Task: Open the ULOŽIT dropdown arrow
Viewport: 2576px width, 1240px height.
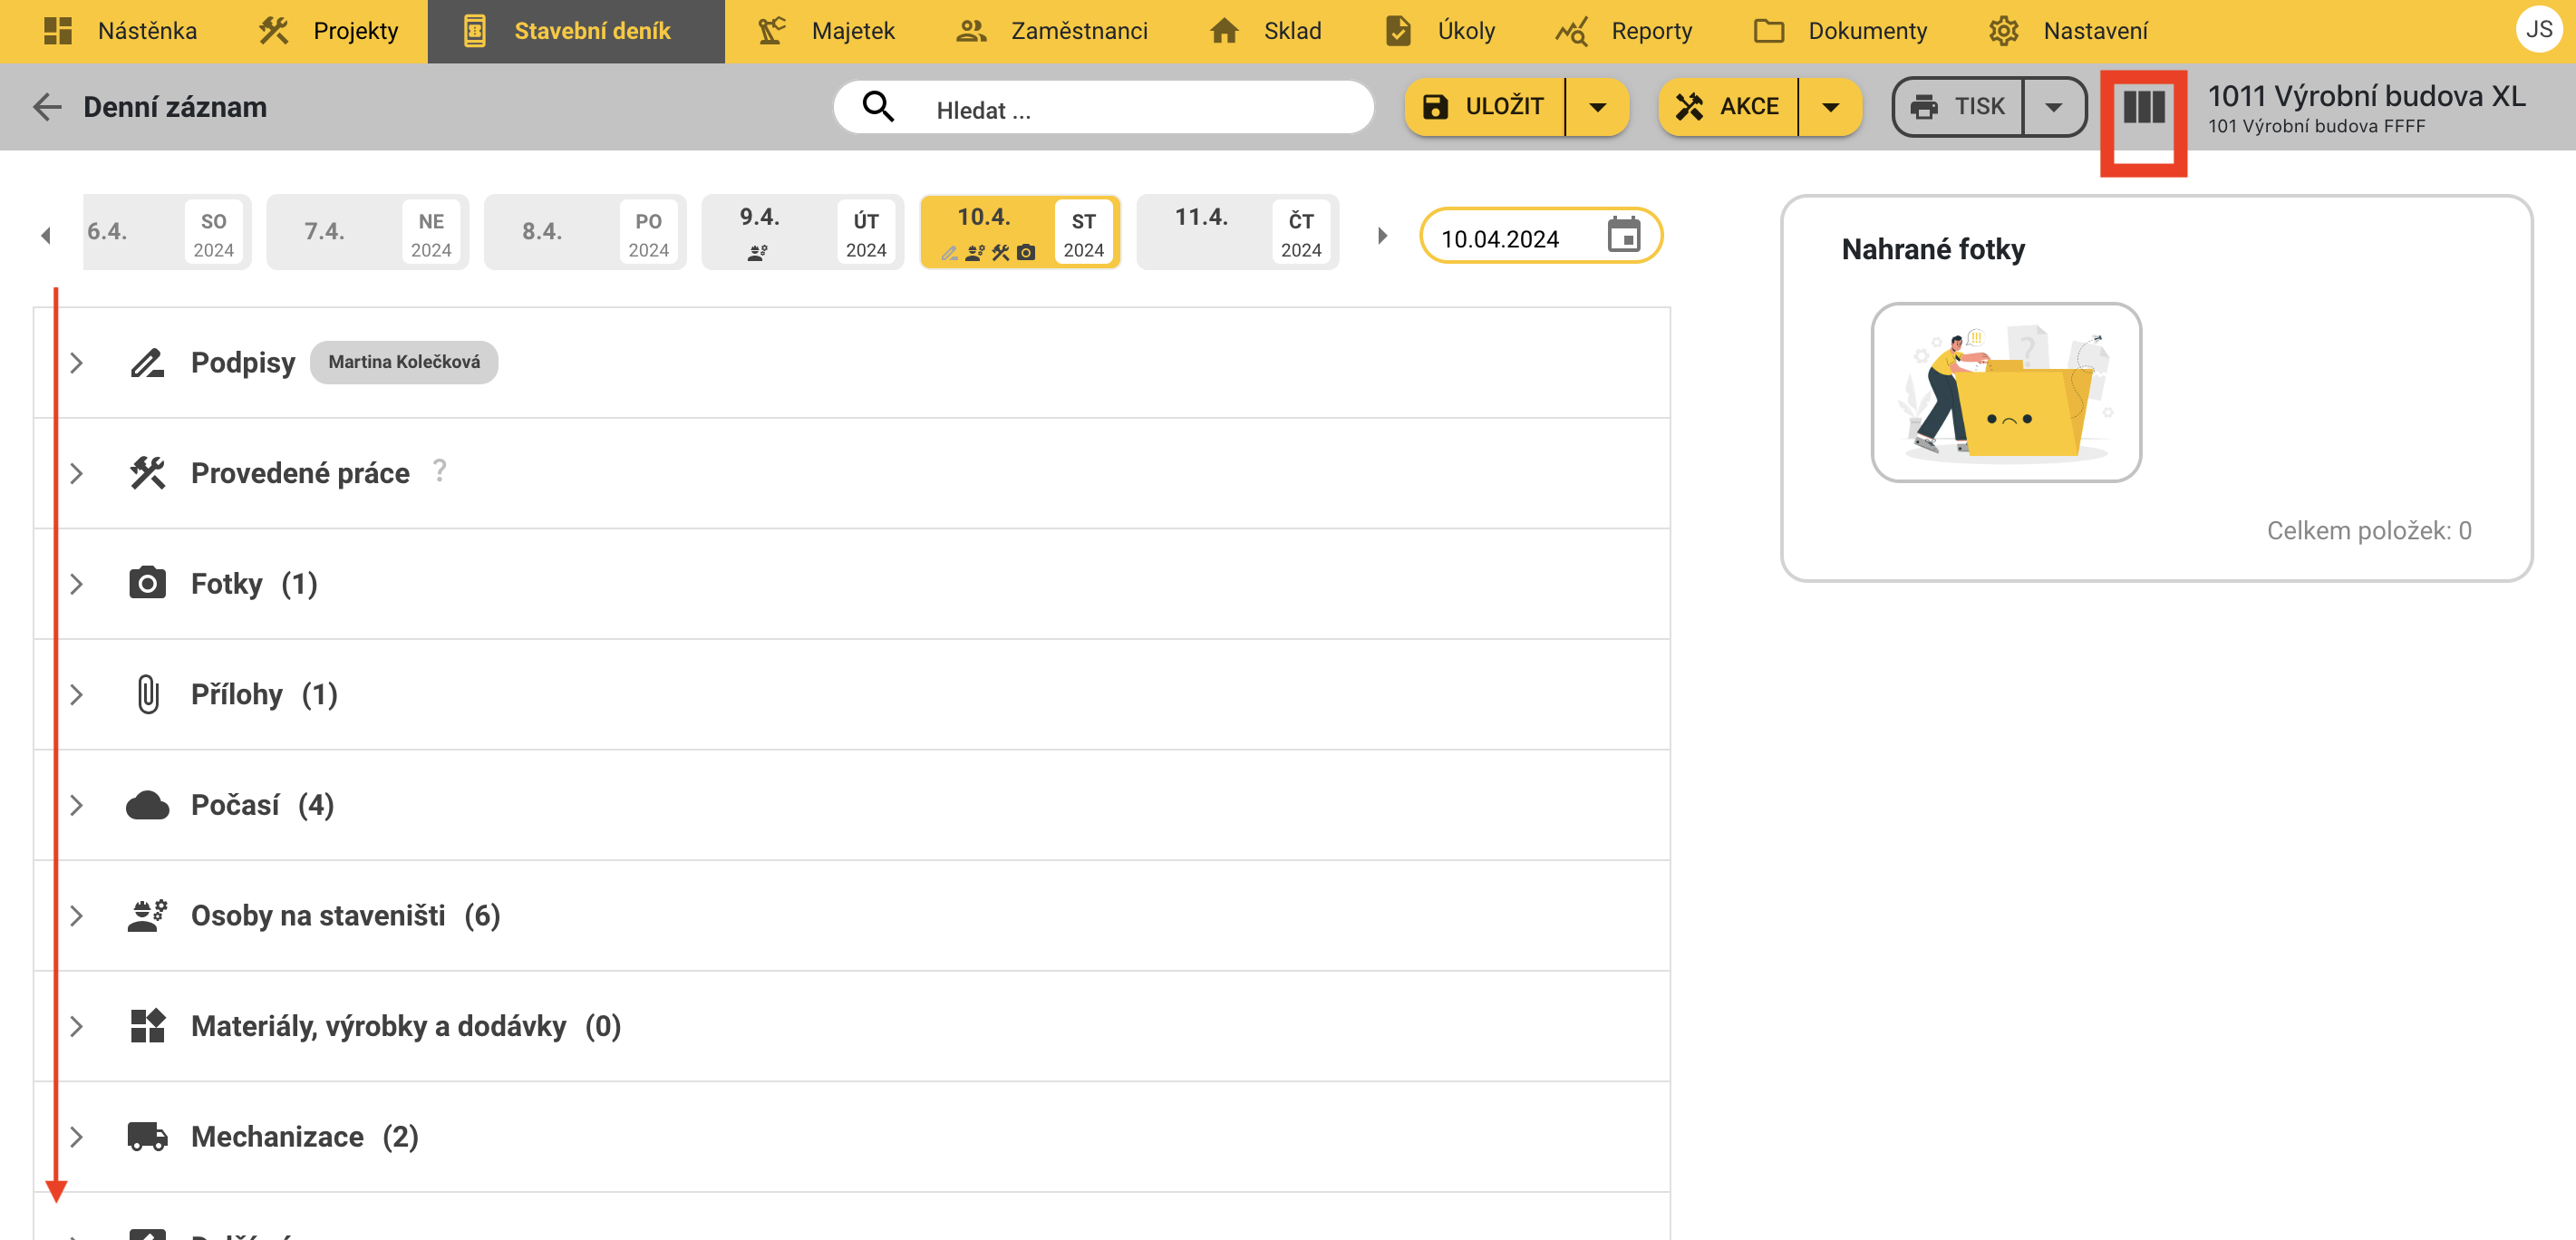Action: (1597, 107)
